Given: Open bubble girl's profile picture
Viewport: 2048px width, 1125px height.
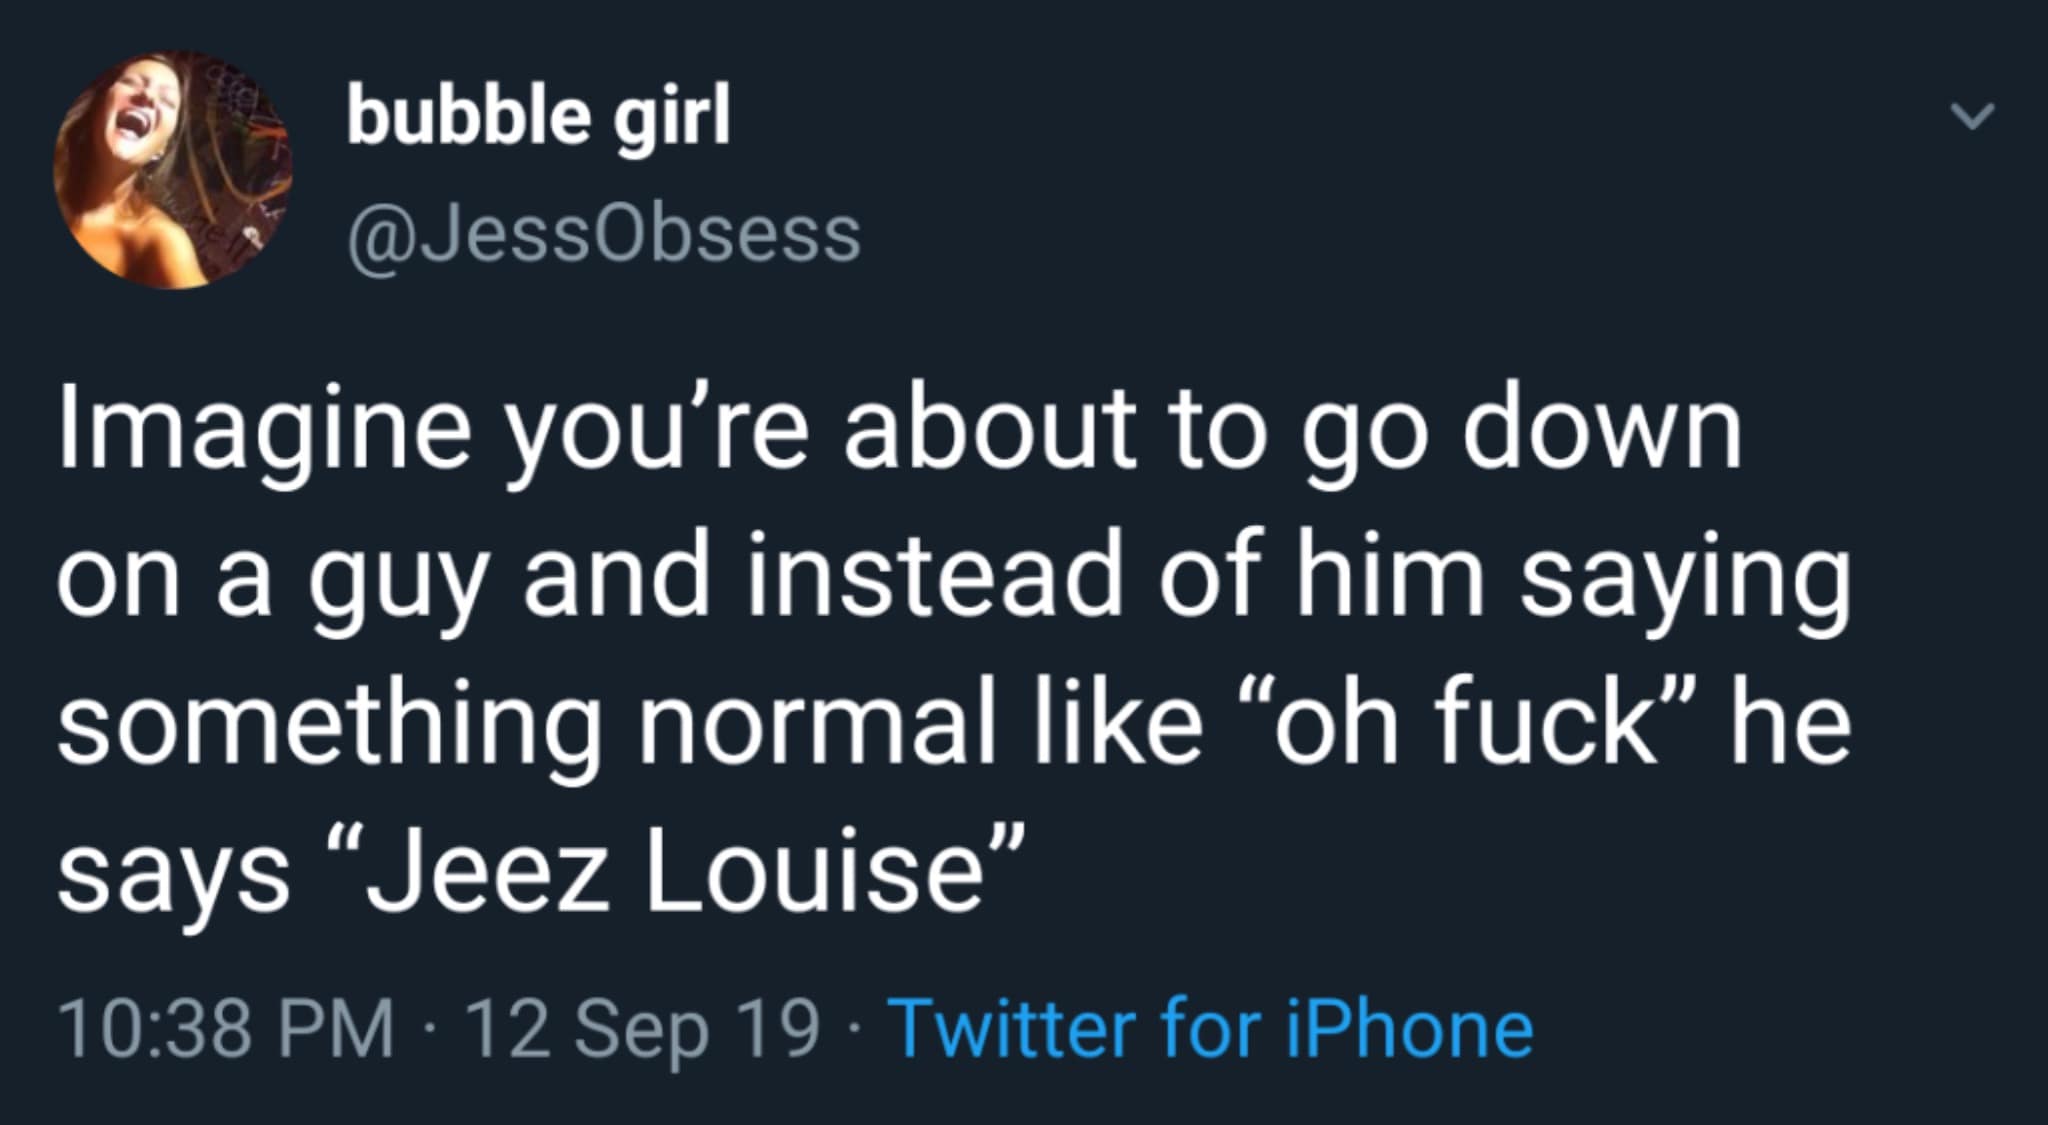Looking at the screenshot, I should pyautogui.click(x=171, y=170).
